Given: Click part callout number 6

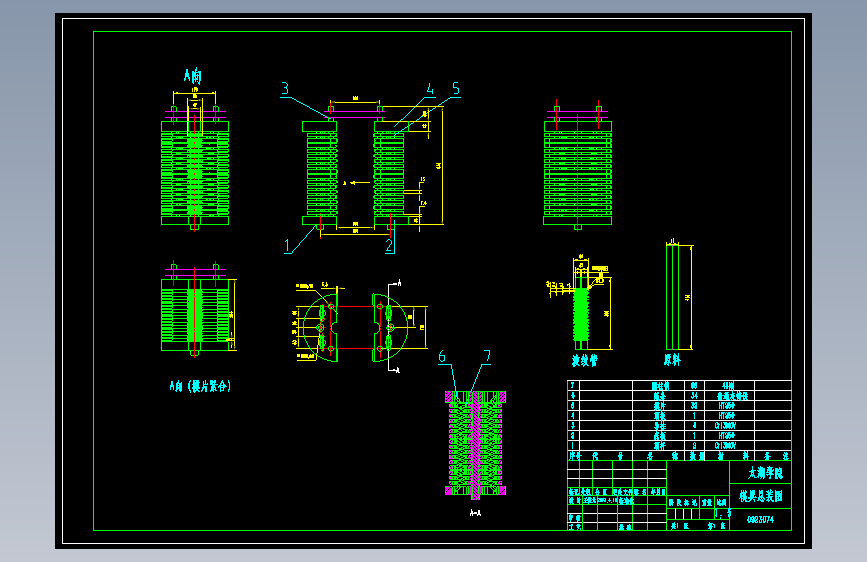Looking at the screenshot, I should click(x=442, y=356).
